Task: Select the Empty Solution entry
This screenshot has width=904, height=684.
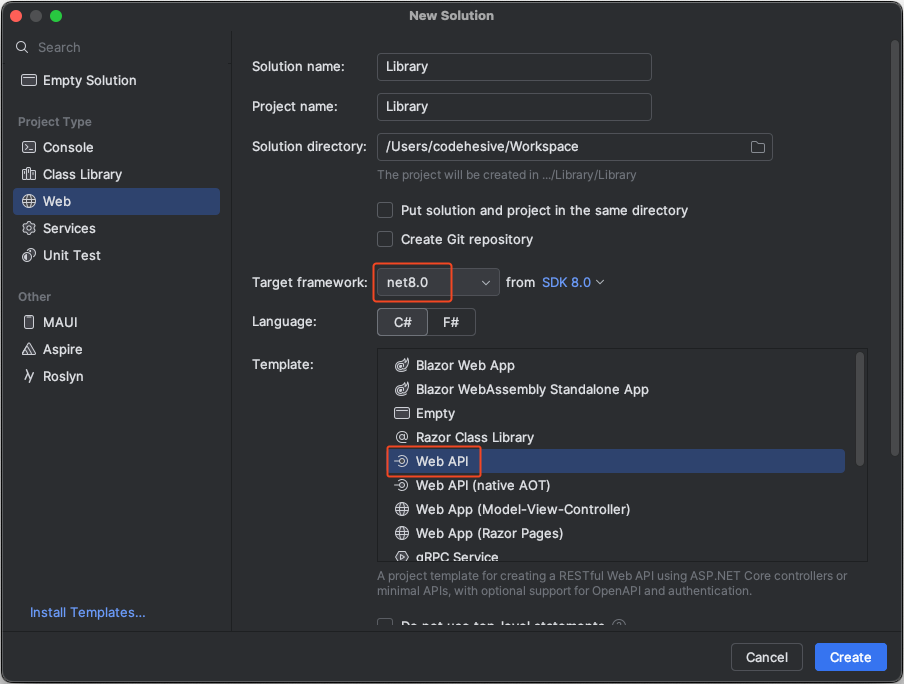Action: 116,80
